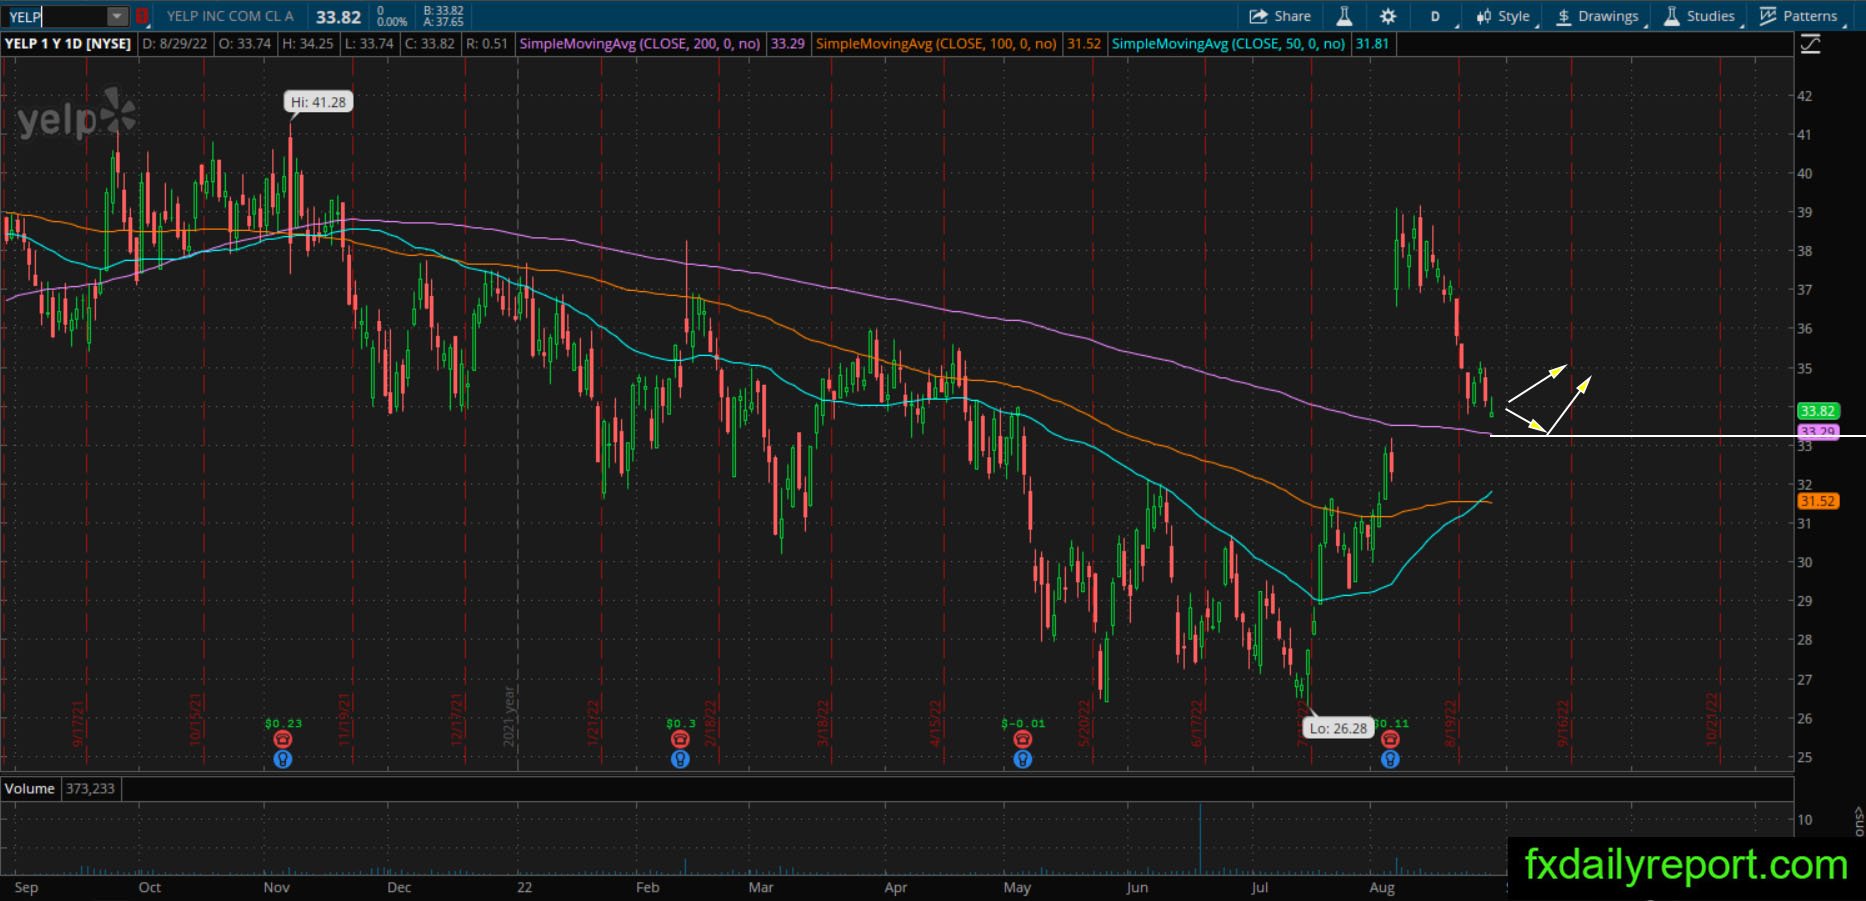Click the Nov label on the time axis
This screenshot has width=1866, height=901.
click(x=277, y=887)
